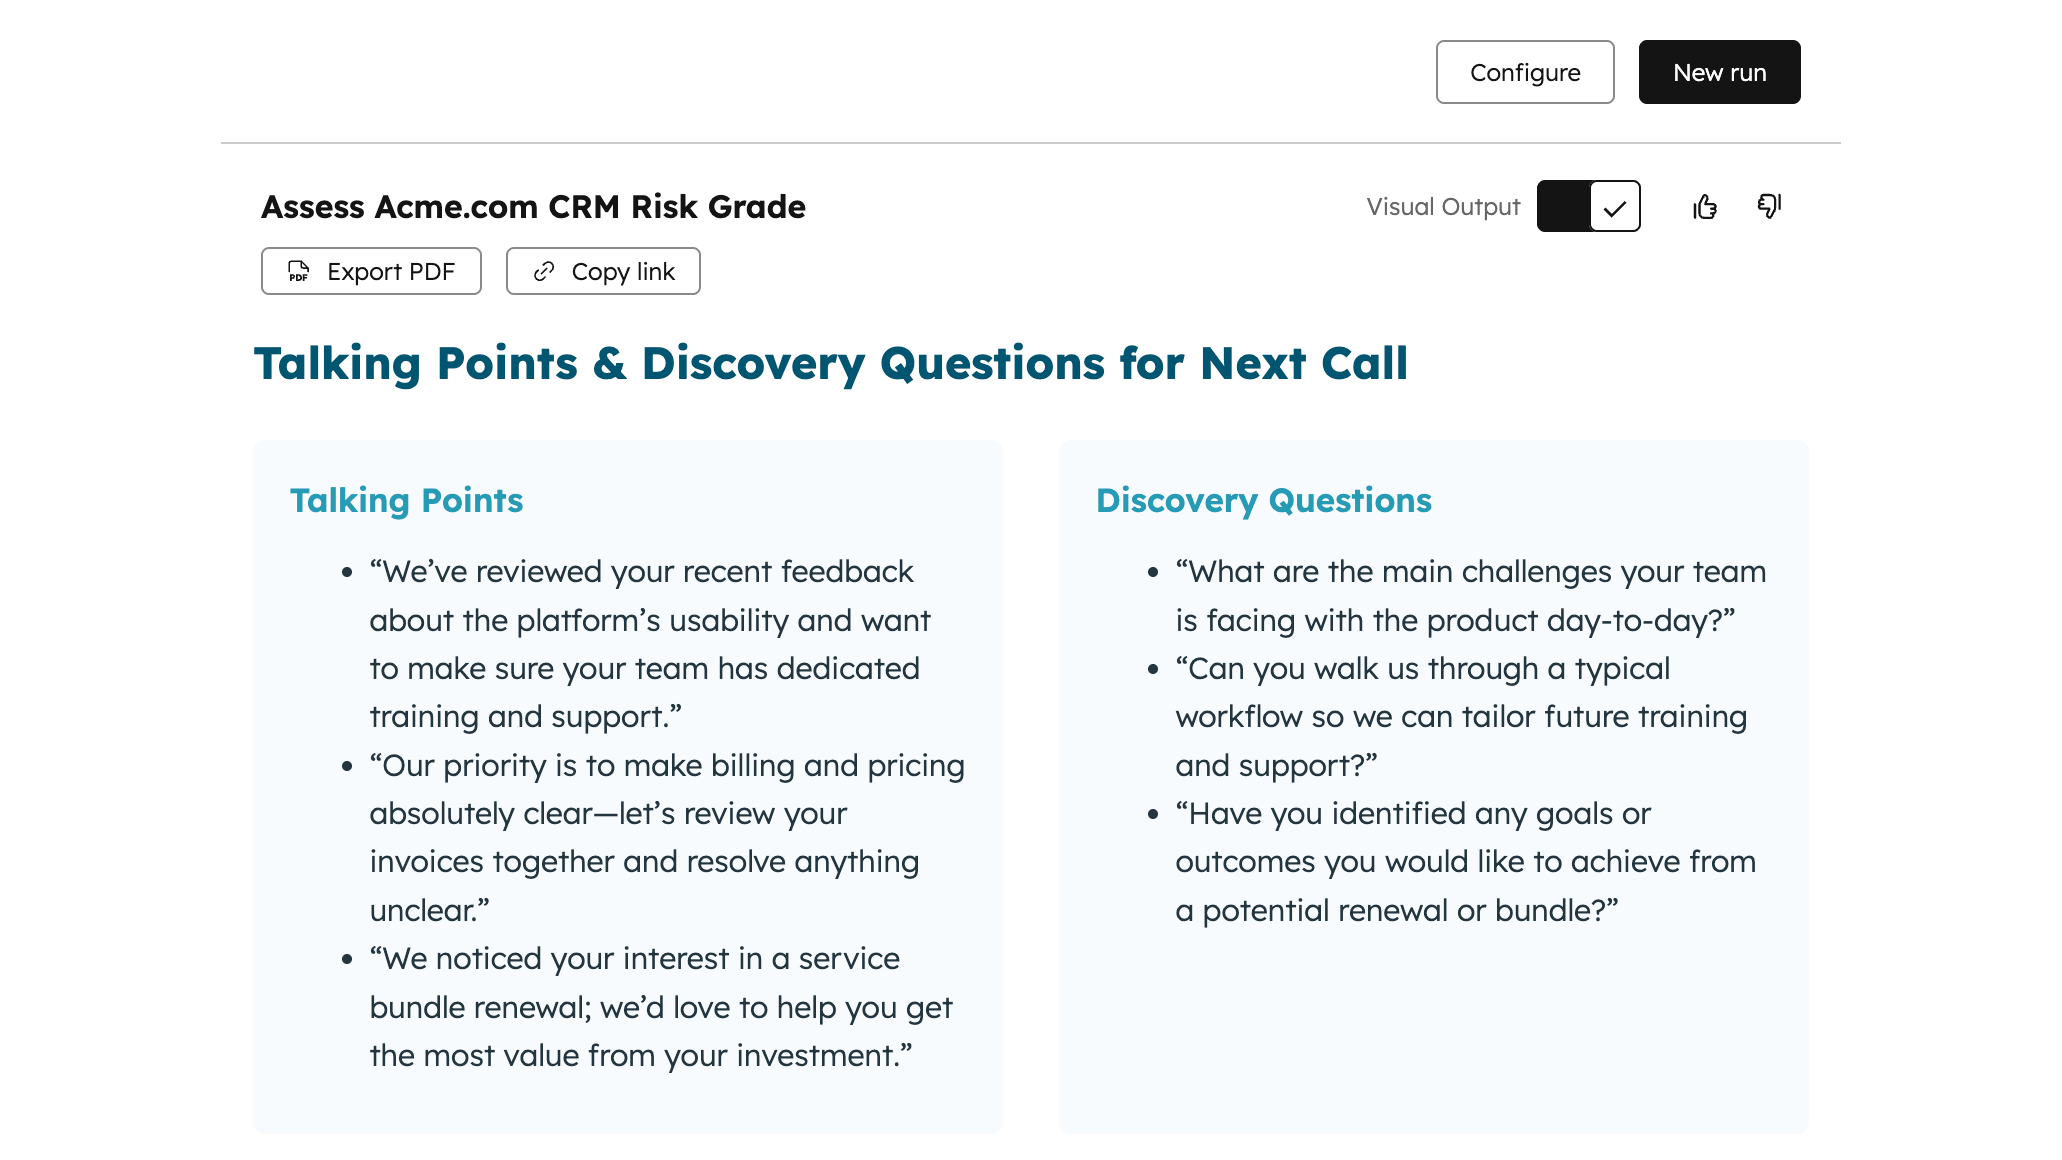This screenshot has width=2062, height=1160.
Task: Click the question about a typical workflow
Action: point(1460,716)
